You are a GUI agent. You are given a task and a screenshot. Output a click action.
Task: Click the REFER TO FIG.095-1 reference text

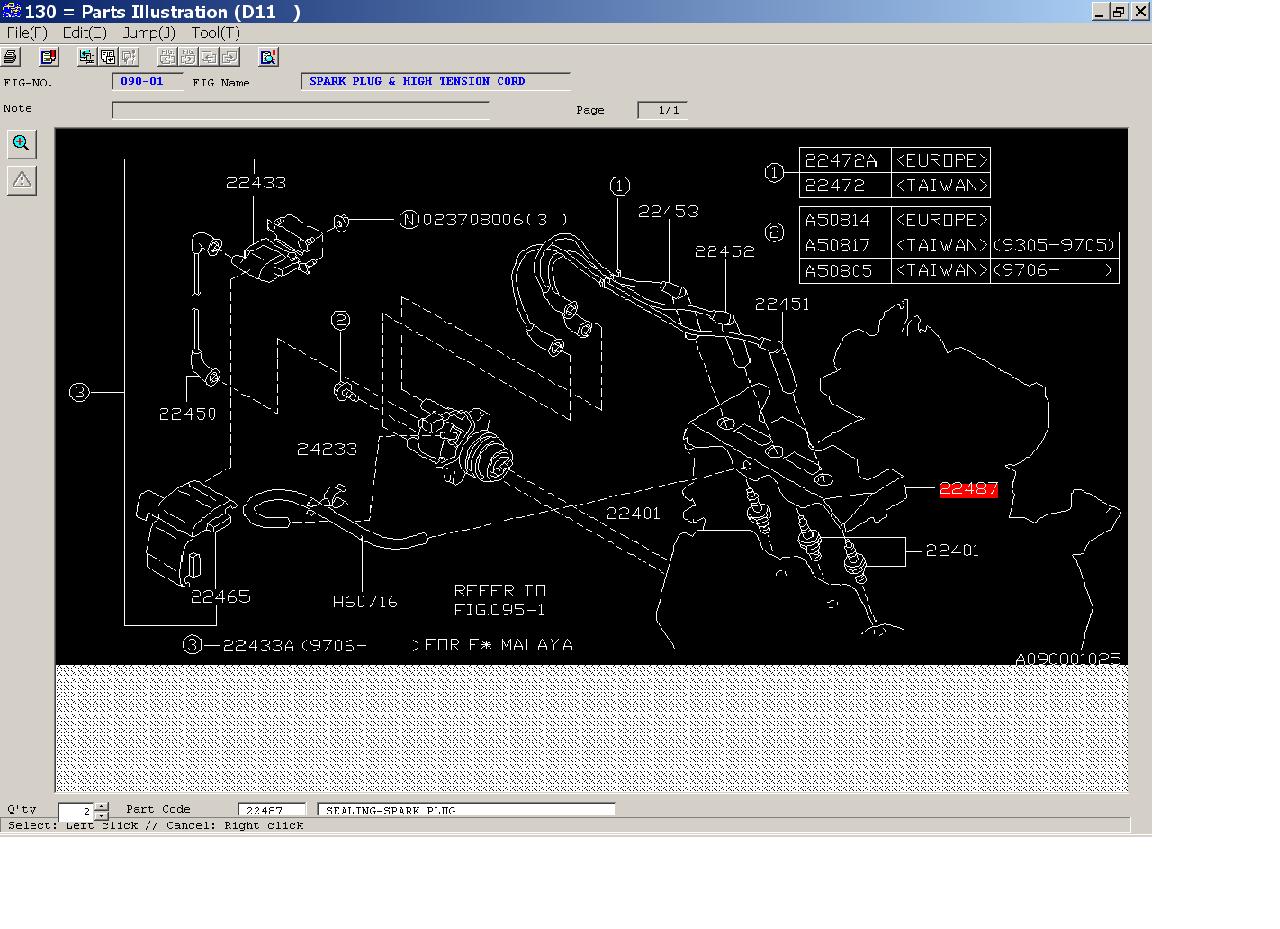[500, 600]
